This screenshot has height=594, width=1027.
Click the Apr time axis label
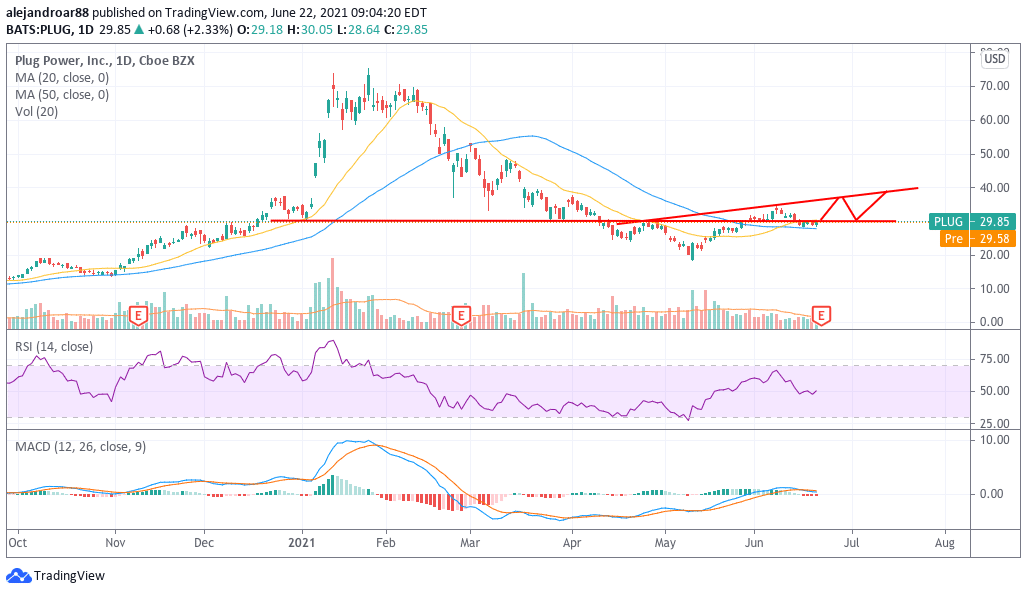coord(572,543)
